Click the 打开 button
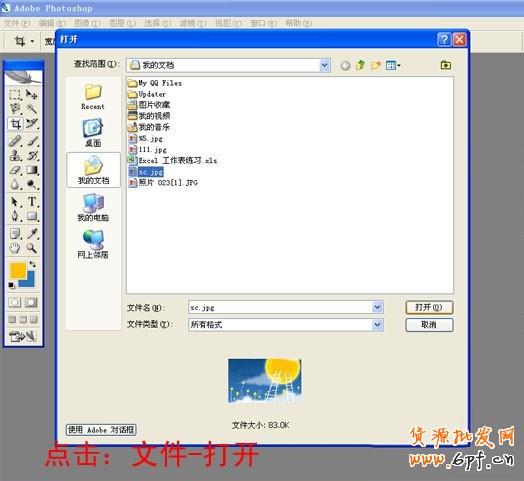Screen dimensions: 524x481 tap(429, 307)
